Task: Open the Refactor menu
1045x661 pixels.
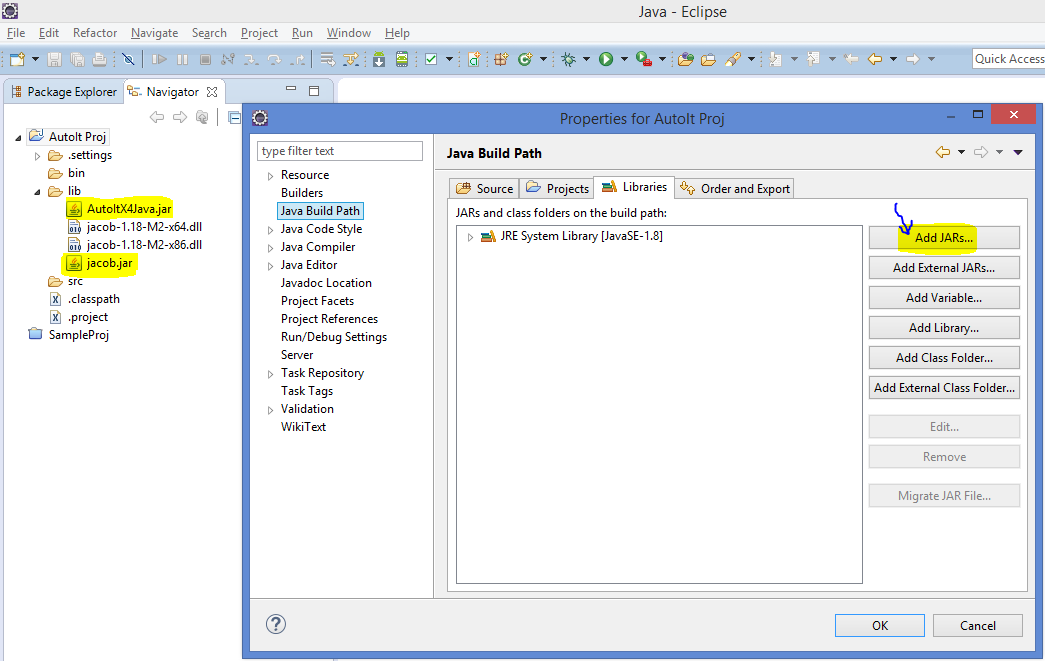Action: point(94,32)
